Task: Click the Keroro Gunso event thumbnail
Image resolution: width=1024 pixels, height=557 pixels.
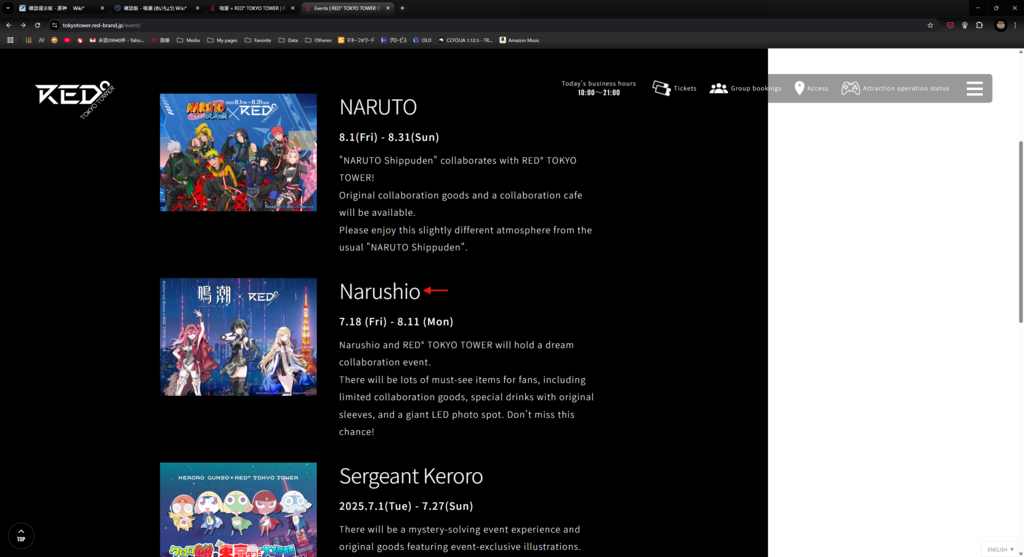Action: (238, 509)
